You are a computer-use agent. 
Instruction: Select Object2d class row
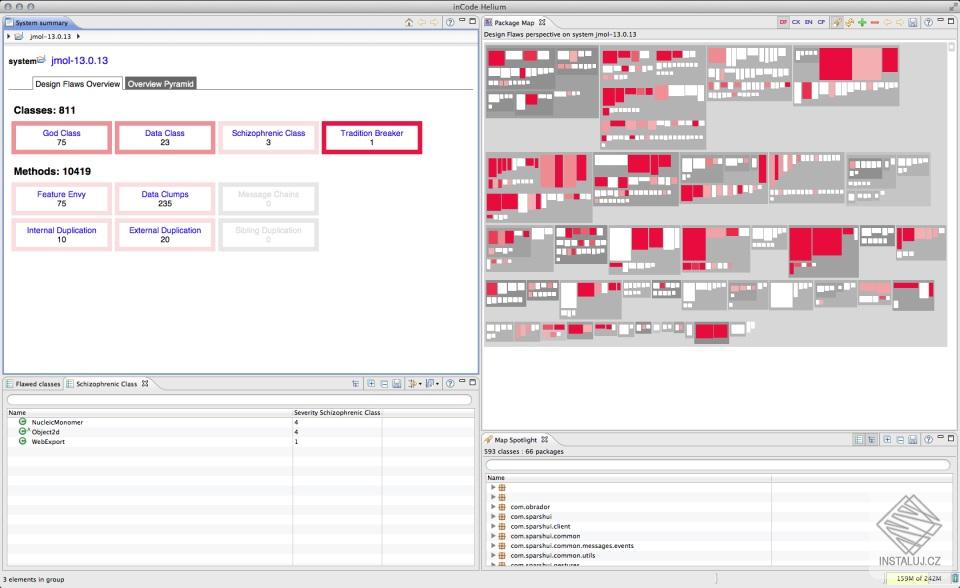coord(241,432)
